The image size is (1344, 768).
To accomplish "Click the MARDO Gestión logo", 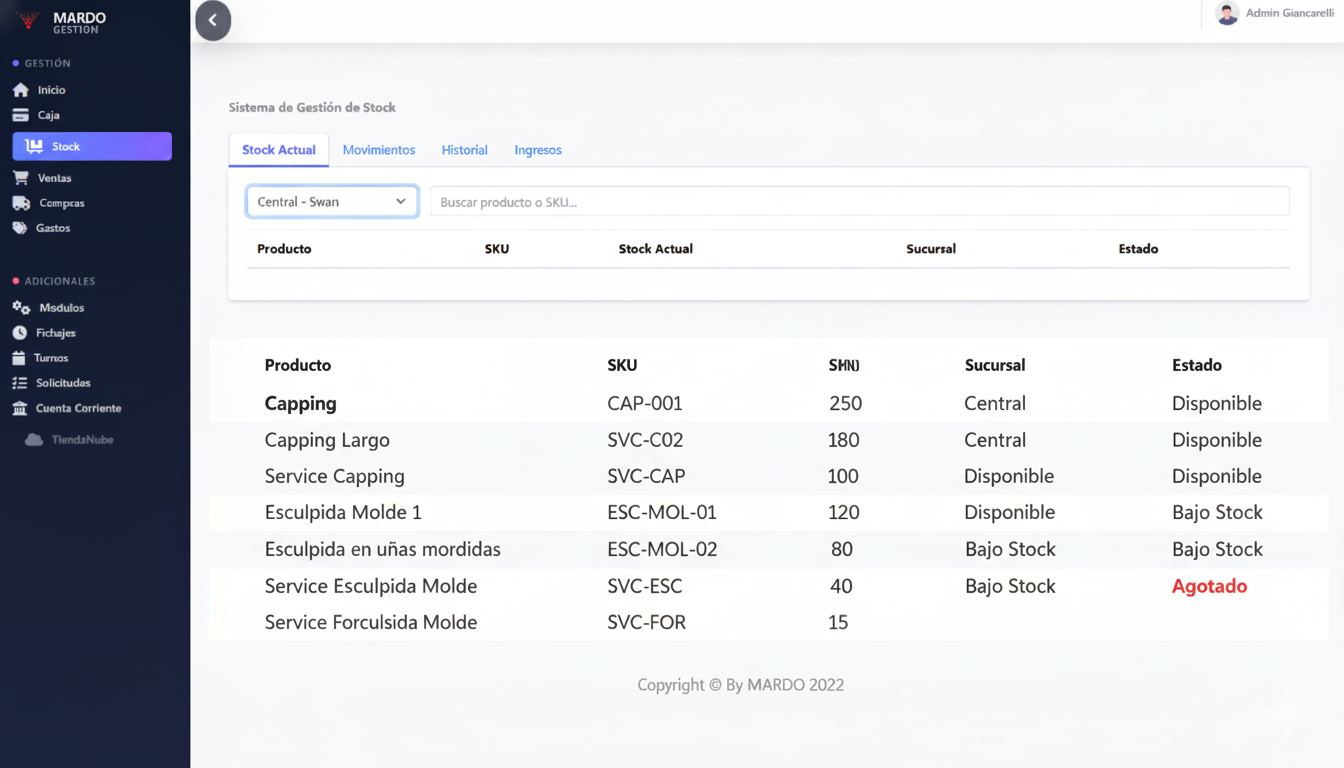I will coord(62,22).
